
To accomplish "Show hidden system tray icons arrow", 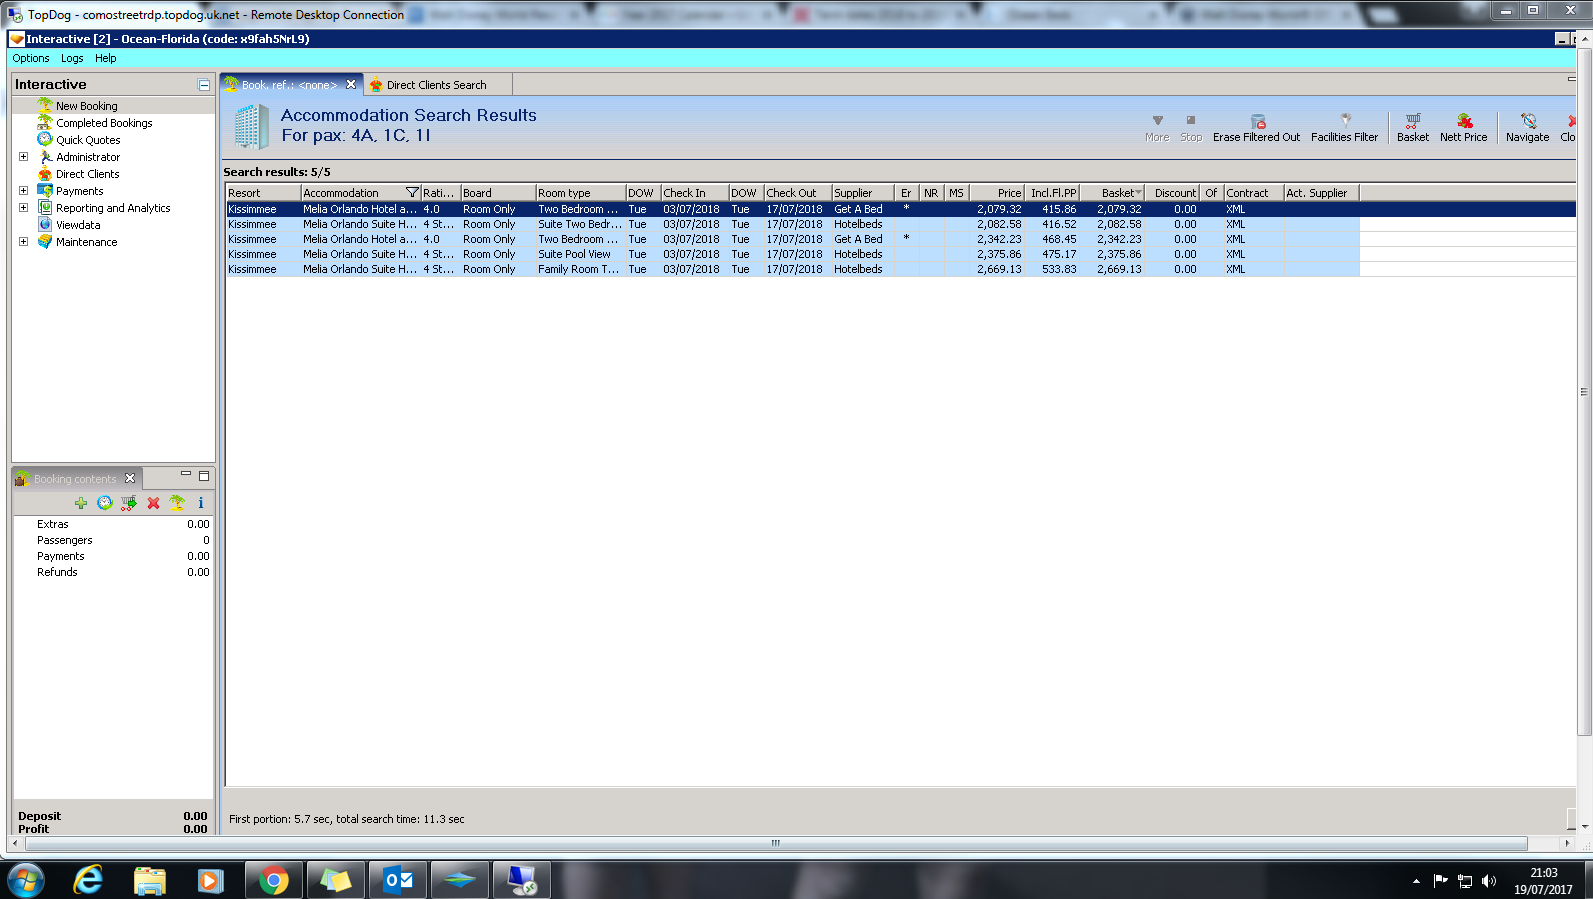I will point(1416,881).
